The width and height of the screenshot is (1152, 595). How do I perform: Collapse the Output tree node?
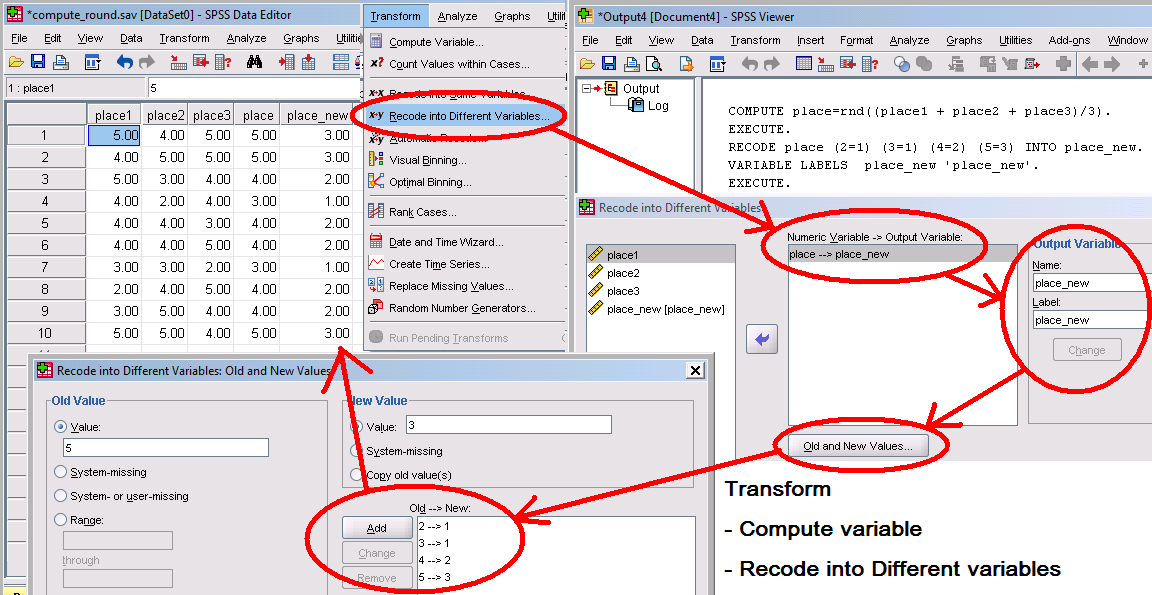pos(587,89)
